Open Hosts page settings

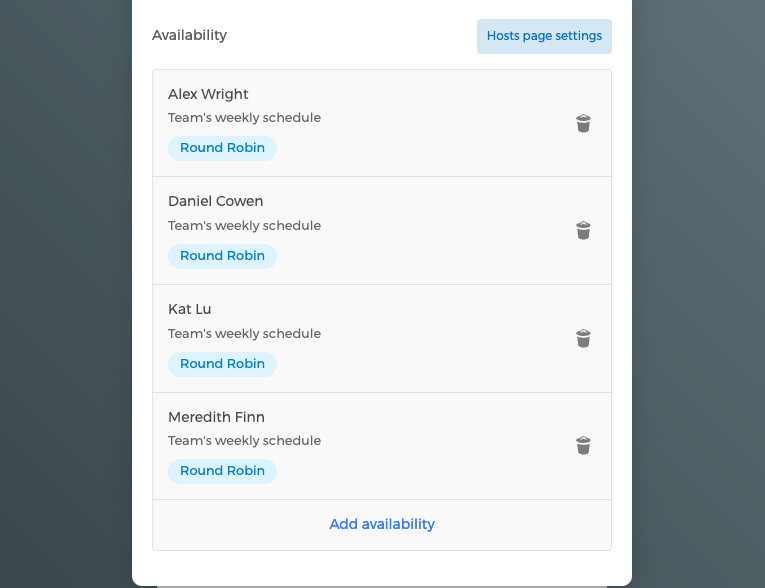544,36
